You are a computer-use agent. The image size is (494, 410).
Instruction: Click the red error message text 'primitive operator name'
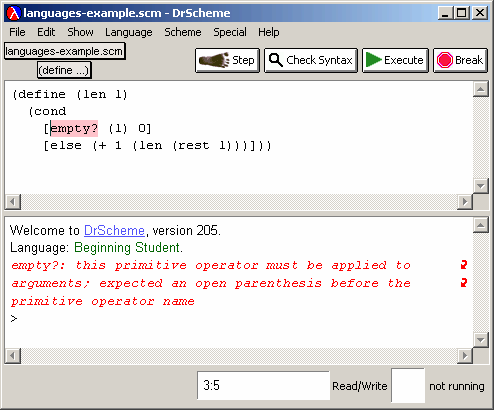coord(103,301)
